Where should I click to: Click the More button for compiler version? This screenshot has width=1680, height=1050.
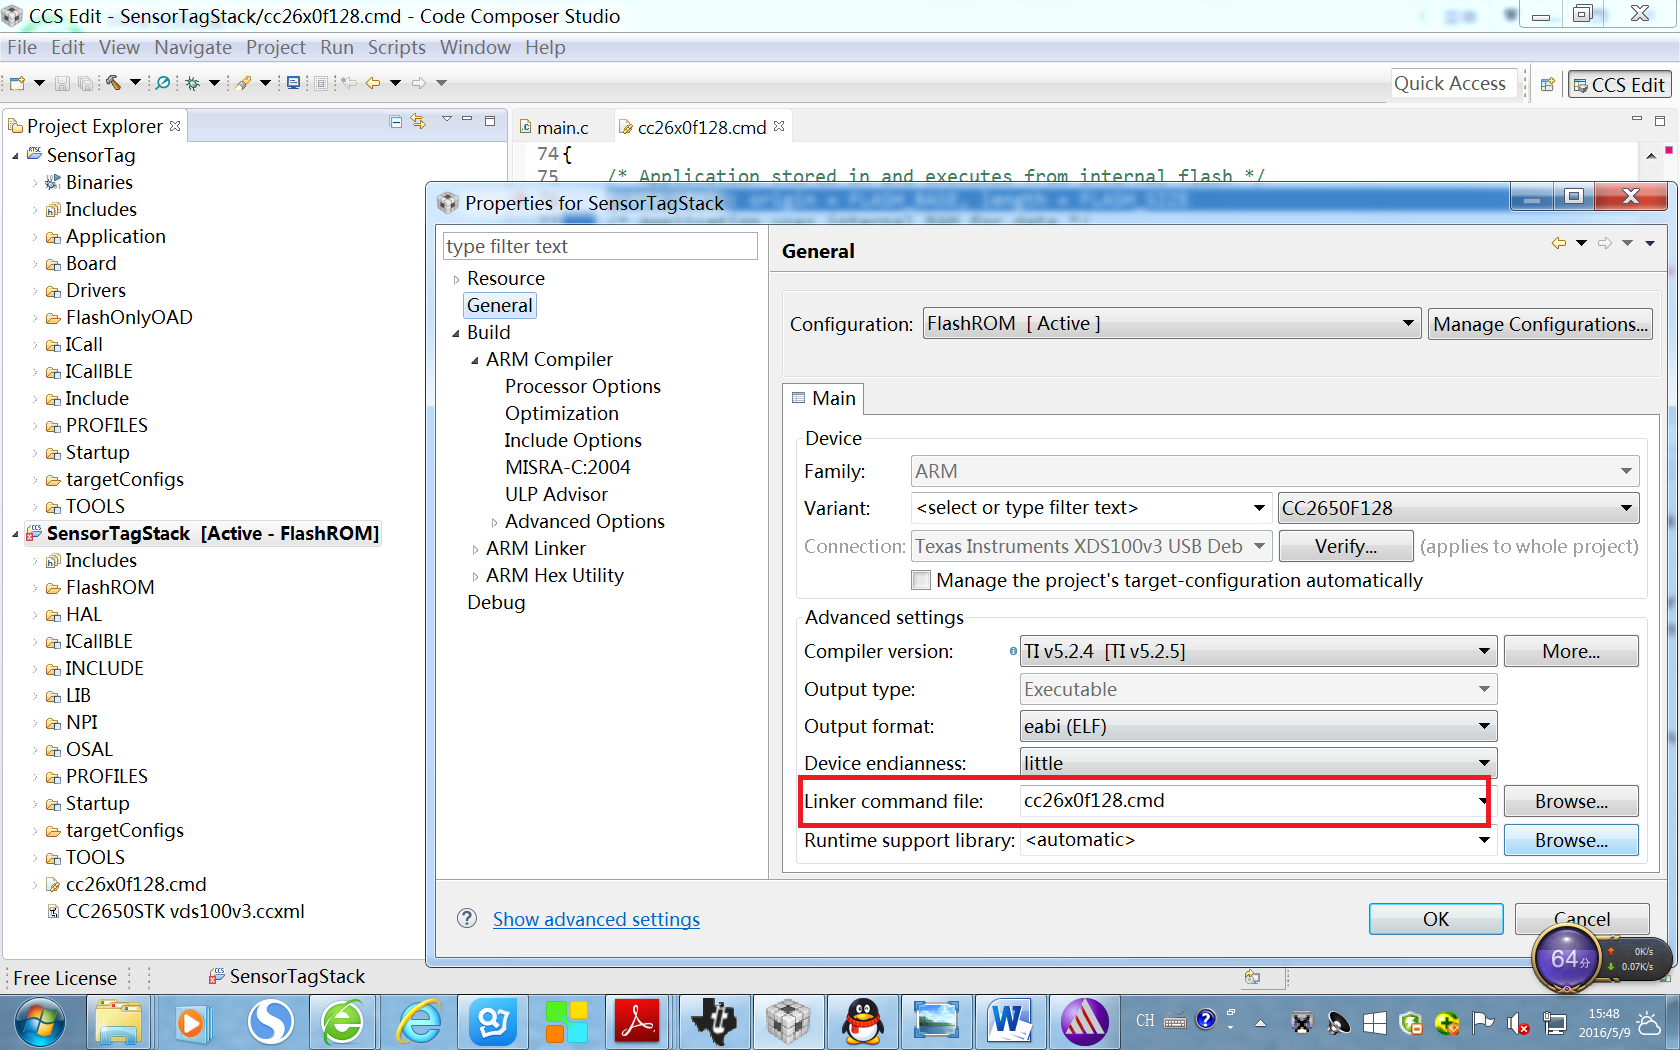1571,651
